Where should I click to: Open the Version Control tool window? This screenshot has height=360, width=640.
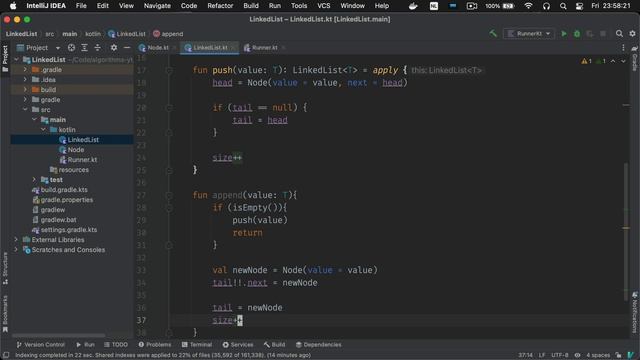(x=40, y=345)
